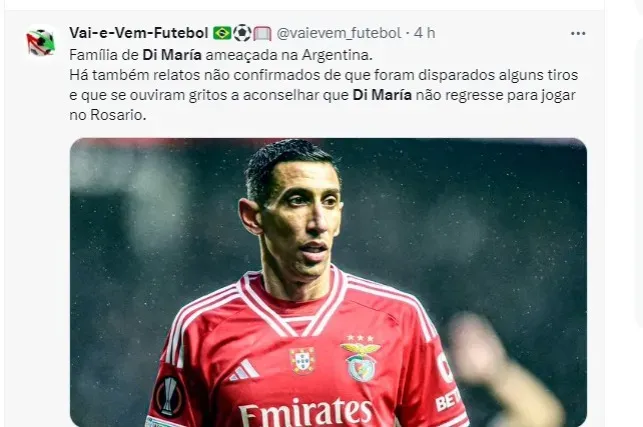Click the word Rosario in tweet text

116,115
